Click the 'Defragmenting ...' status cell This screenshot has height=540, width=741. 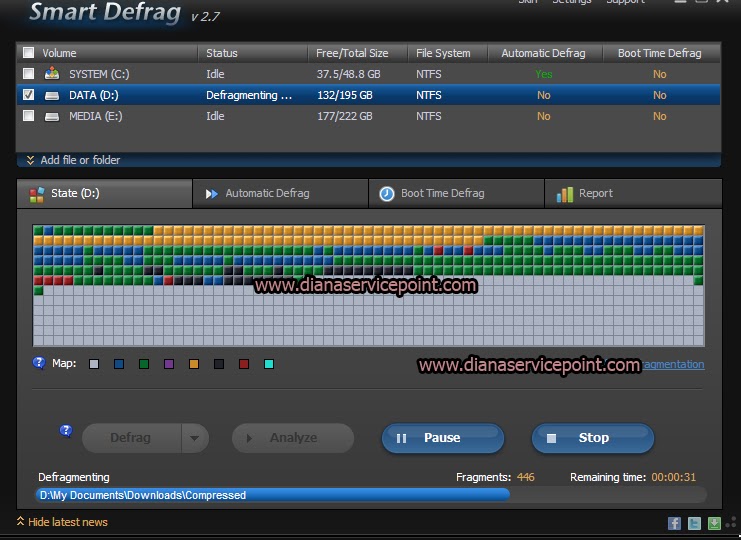249,95
